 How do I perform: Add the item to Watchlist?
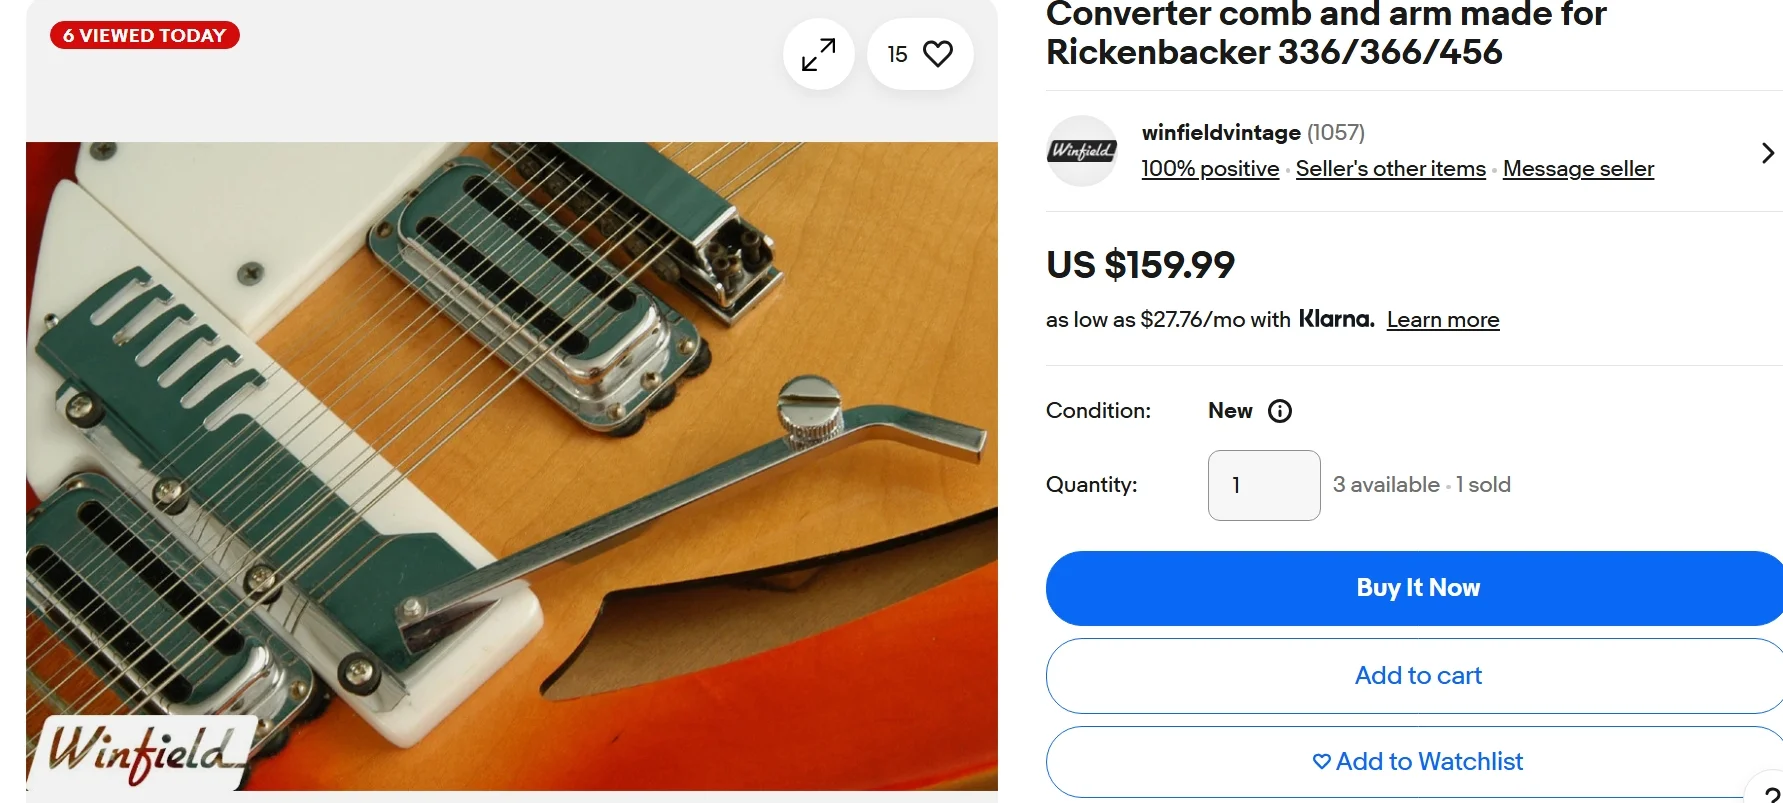click(x=1417, y=762)
